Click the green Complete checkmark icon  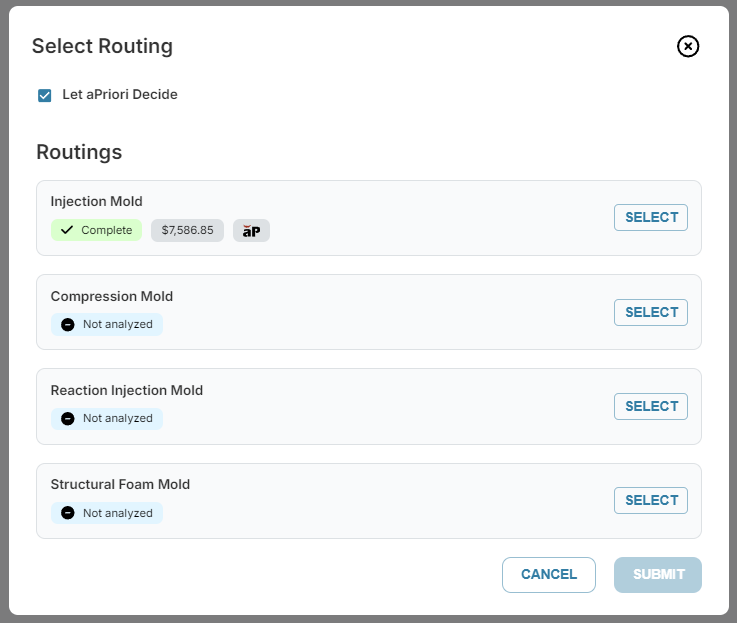tap(67, 230)
